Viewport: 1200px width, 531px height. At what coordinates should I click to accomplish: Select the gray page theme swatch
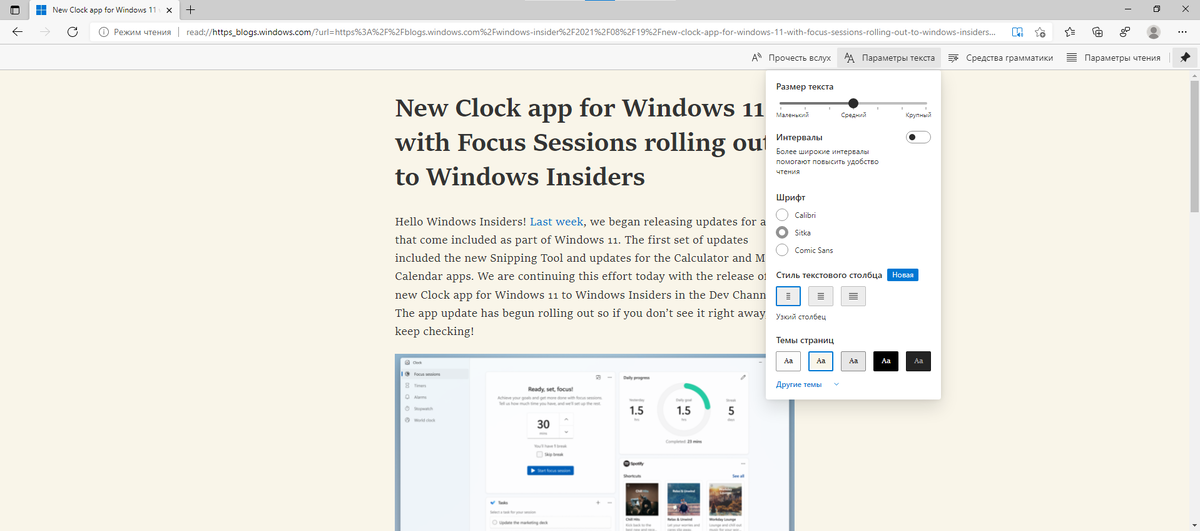pos(853,360)
